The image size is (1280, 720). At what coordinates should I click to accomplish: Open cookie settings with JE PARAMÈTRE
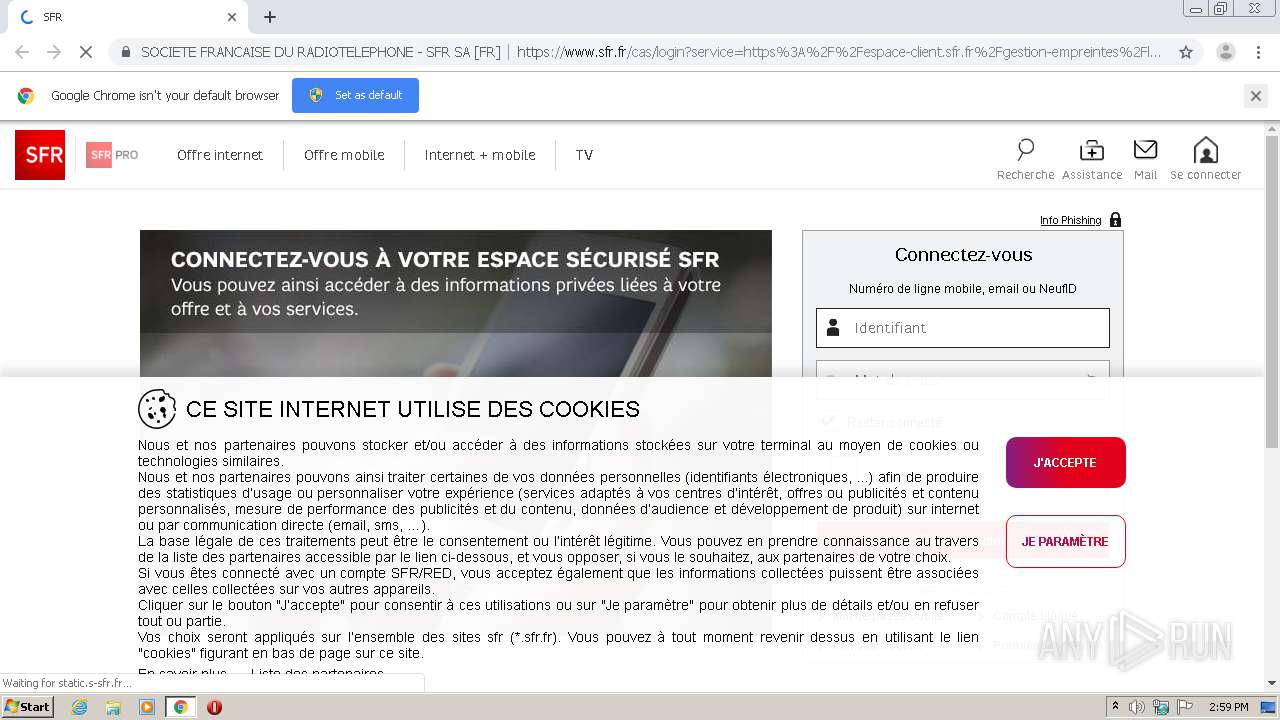[1065, 541]
